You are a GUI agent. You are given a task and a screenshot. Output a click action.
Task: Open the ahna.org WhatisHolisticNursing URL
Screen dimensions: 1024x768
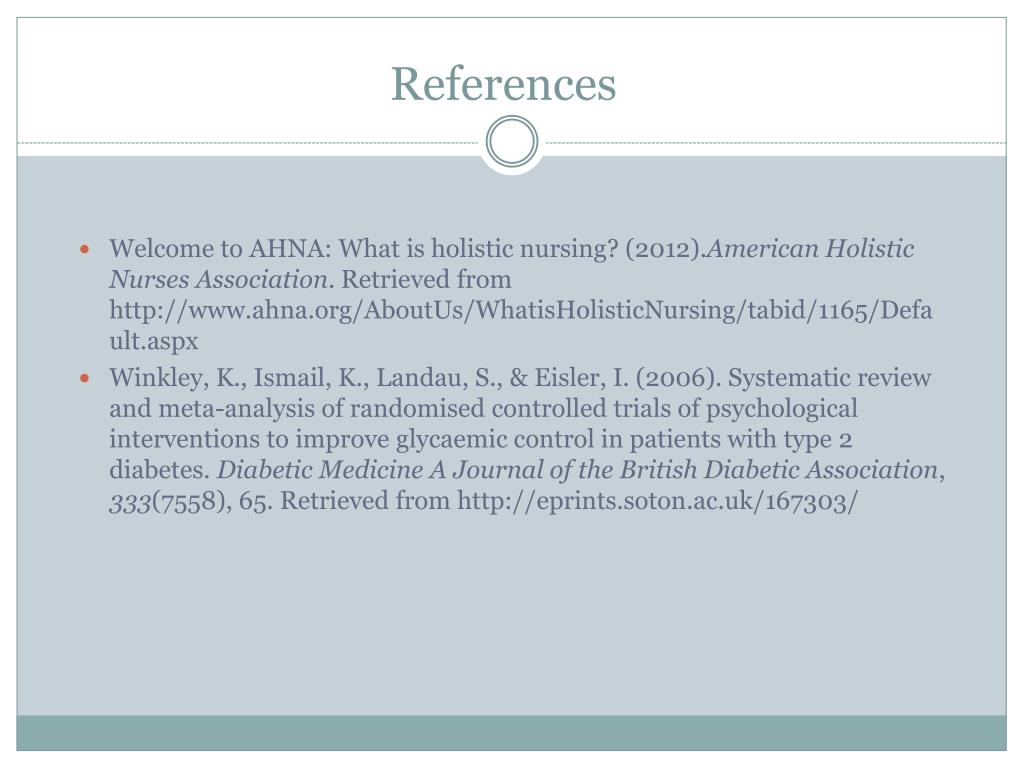pyautogui.click(x=520, y=310)
